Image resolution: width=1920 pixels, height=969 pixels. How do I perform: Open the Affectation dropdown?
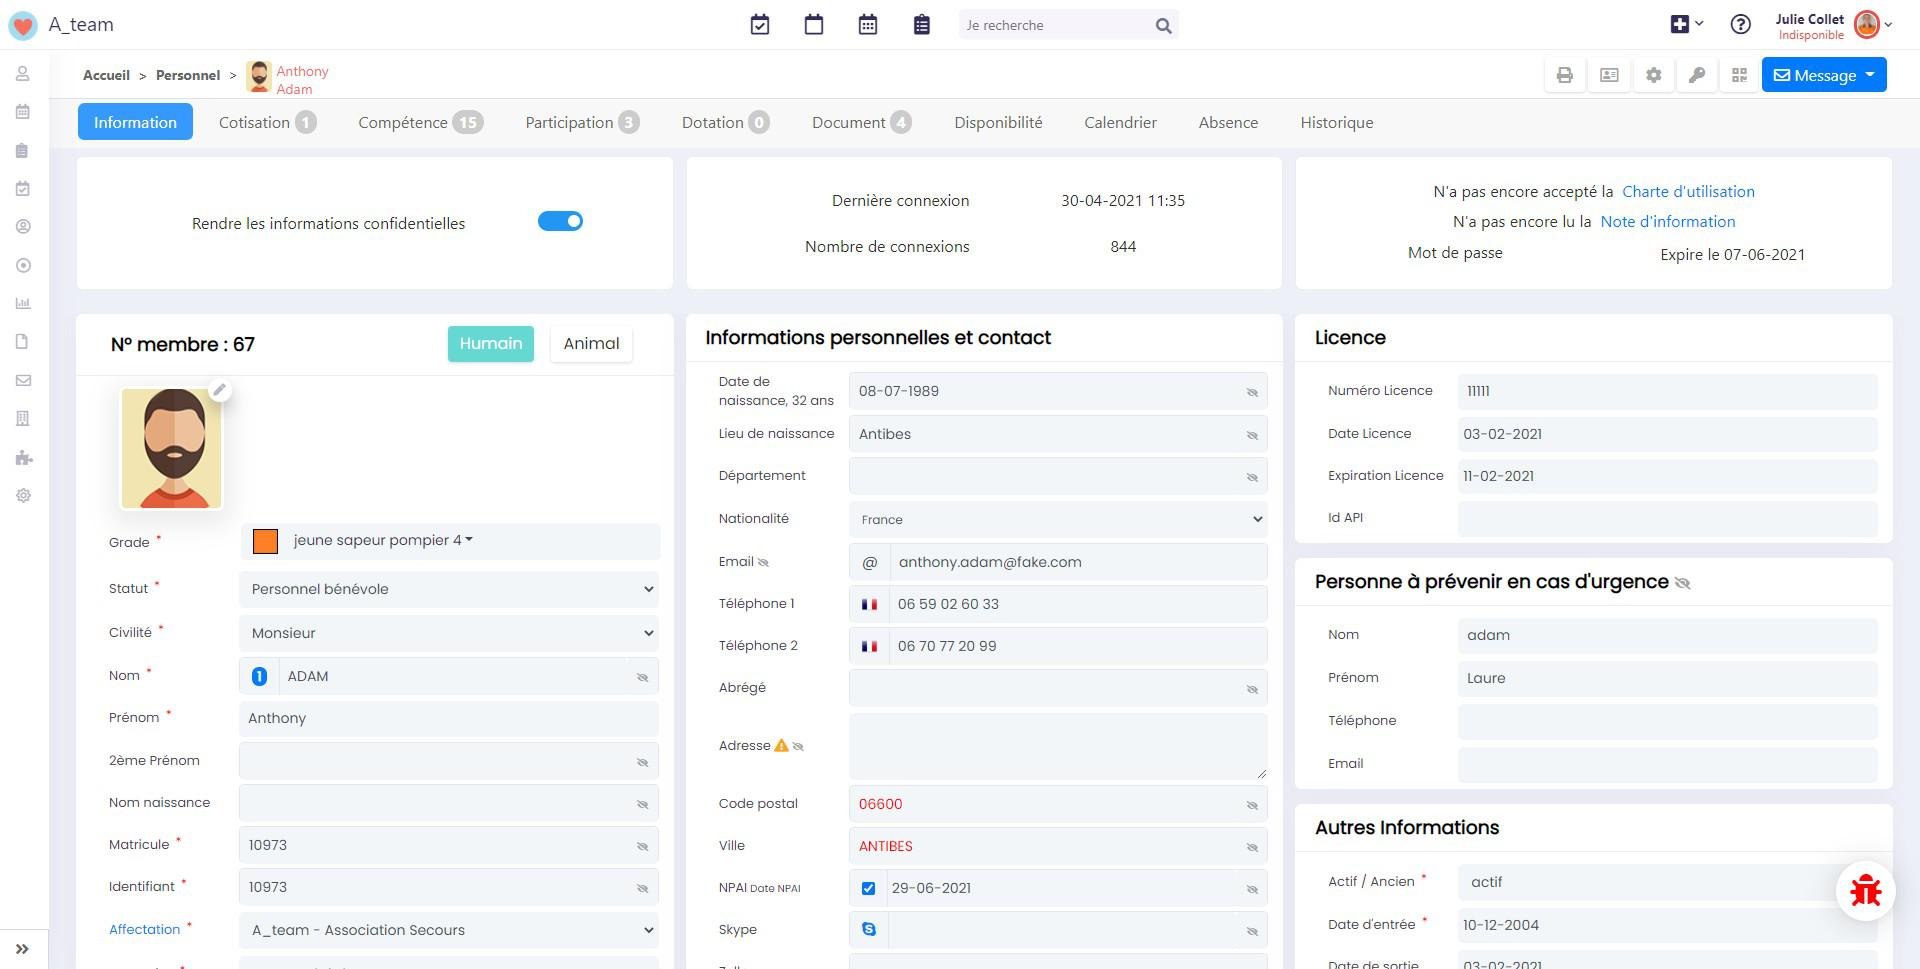[x=449, y=930]
